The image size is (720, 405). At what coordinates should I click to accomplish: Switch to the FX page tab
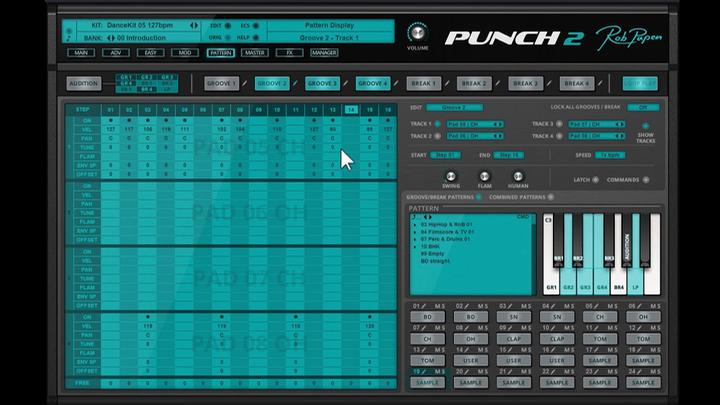289,53
